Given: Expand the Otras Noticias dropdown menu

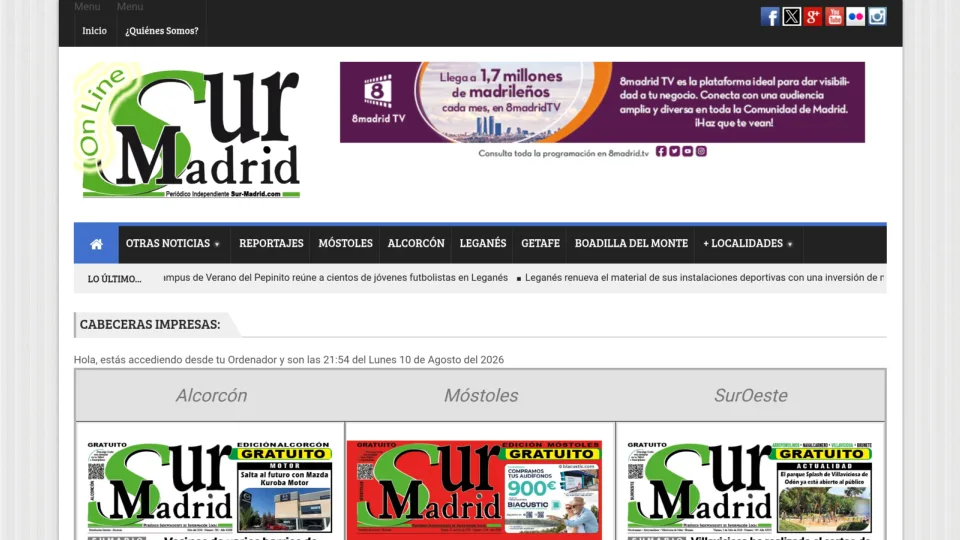Looking at the screenshot, I should (x=173, y=244).
